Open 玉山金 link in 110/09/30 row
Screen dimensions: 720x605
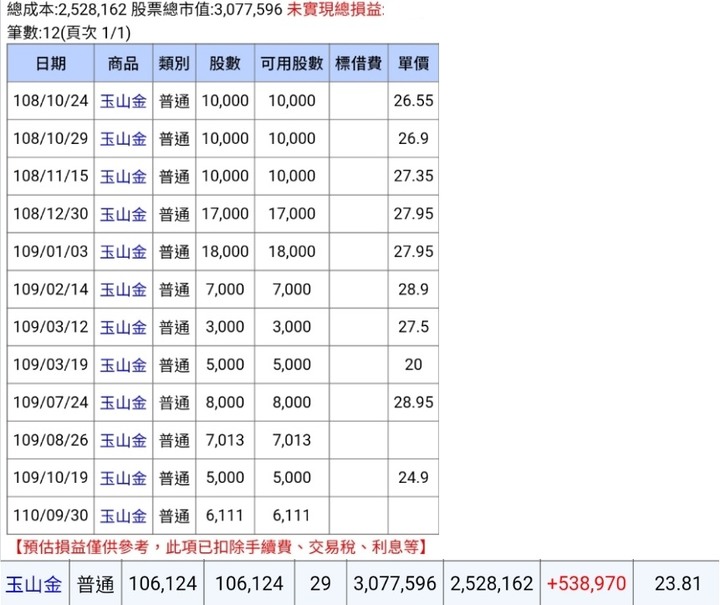pos(123,515)
